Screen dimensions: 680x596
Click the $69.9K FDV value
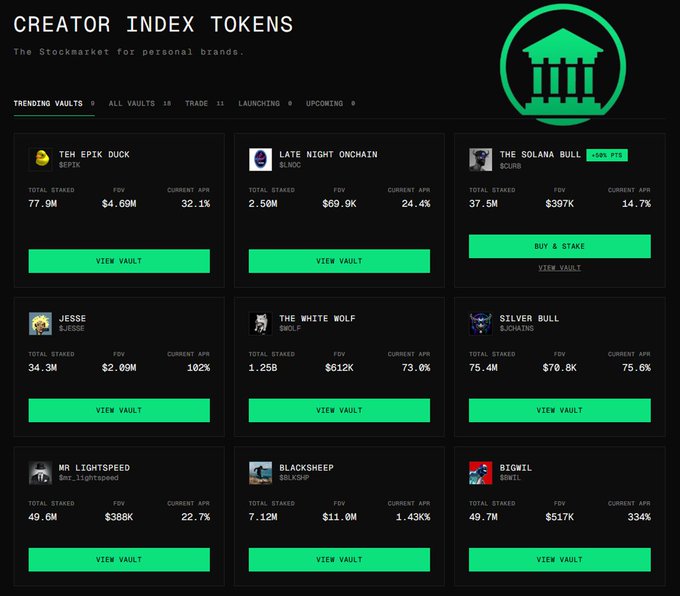(x=339, y=203)
